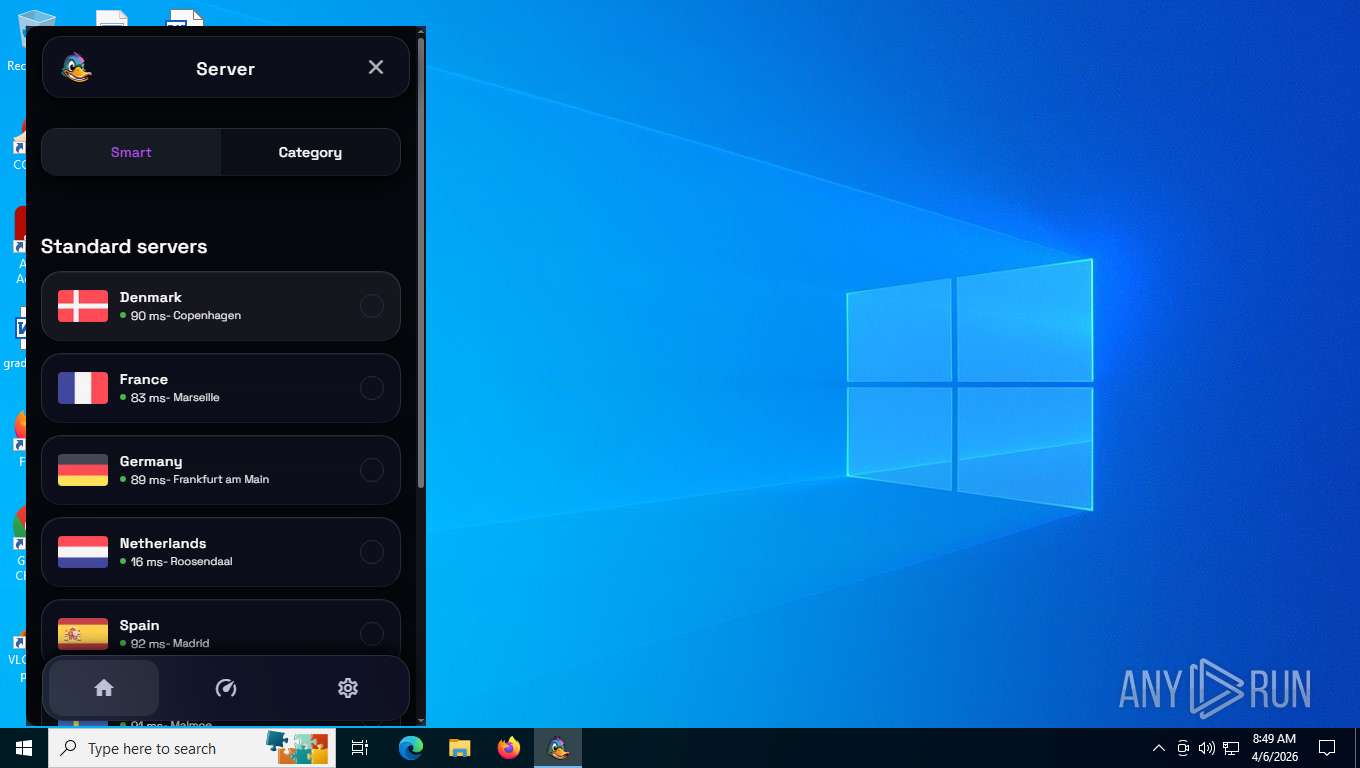Click "83 ms- Marseille" latency text
Image resolution: width=1360 pixels, height=768 pixels.
tap(175, 398)
